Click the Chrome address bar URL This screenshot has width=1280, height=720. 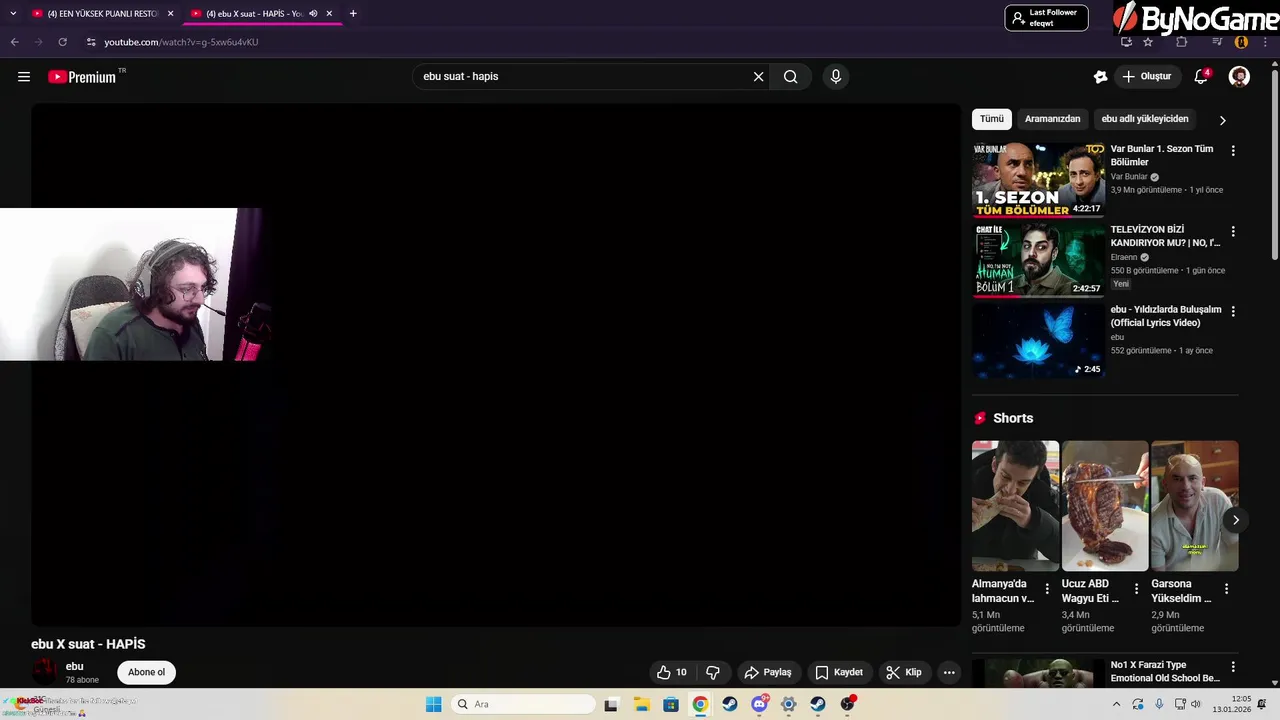pos(181,42)
